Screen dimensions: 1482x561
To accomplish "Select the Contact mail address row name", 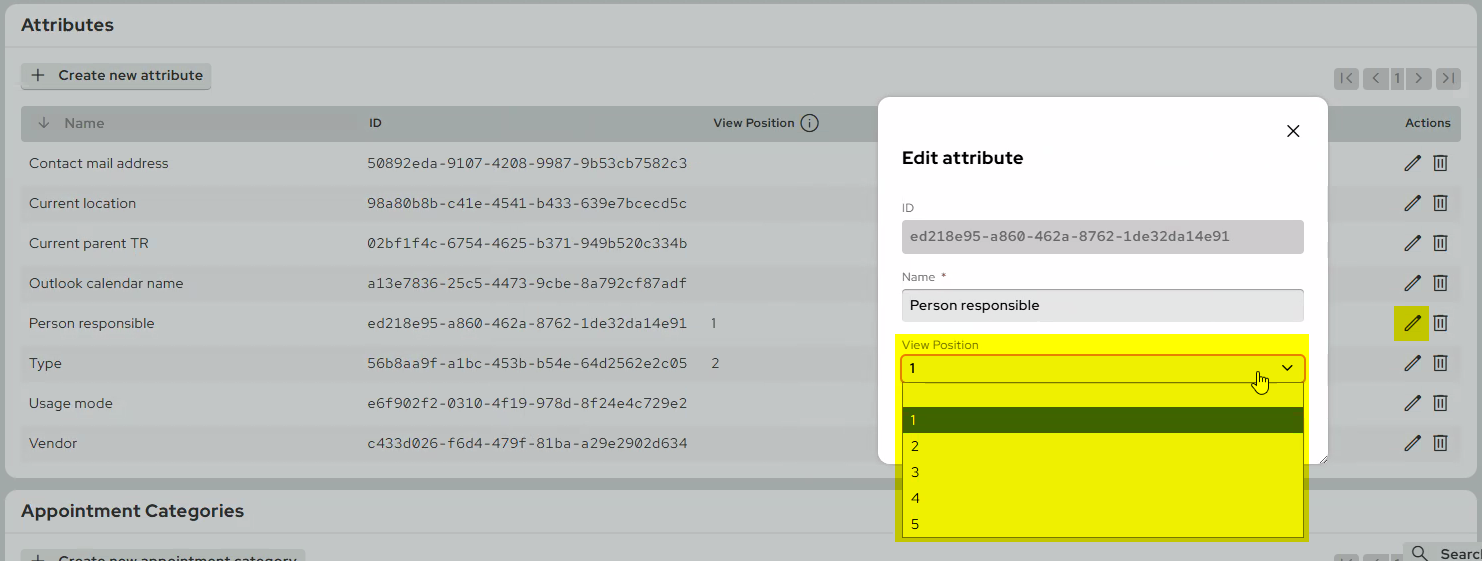I will pos(99,163).
